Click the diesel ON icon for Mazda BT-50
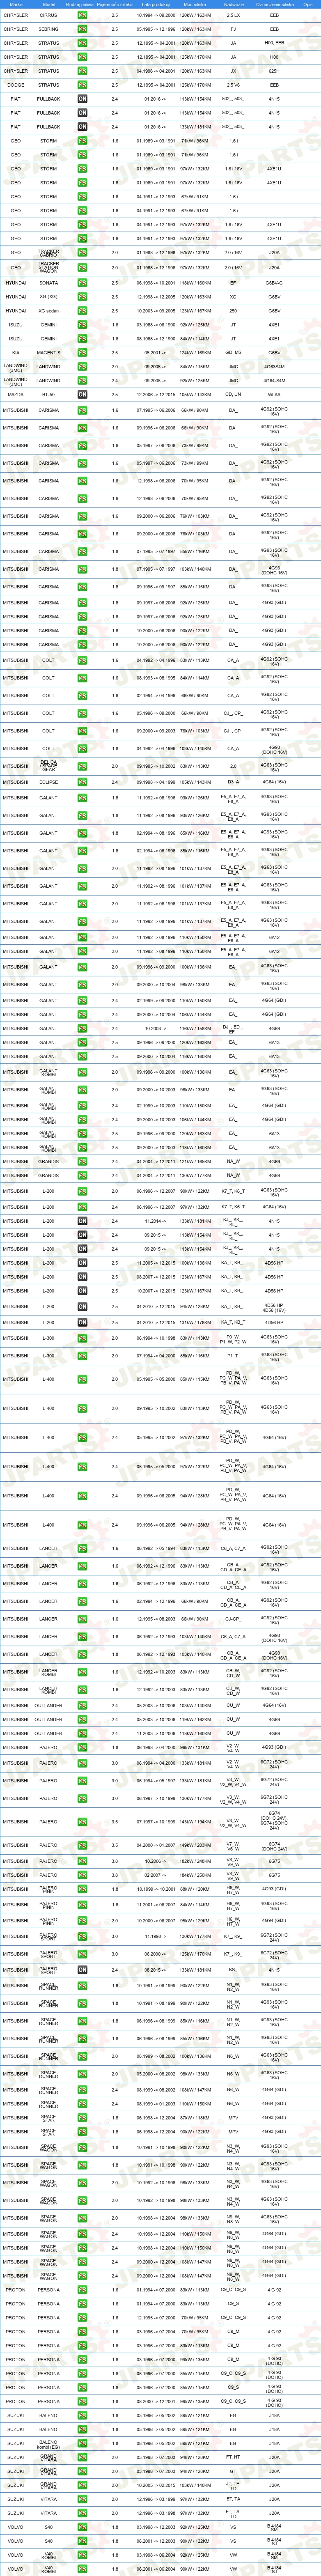The image size is (321, 2576). tap(82, 395)
